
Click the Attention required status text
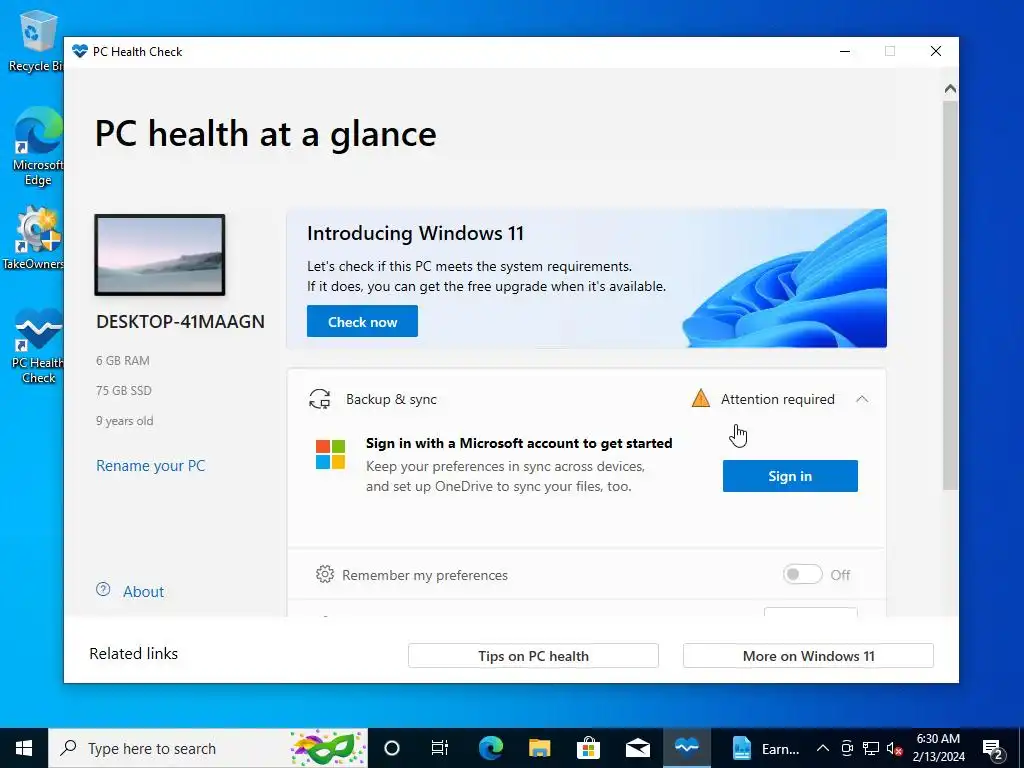(x=778, y=399)
